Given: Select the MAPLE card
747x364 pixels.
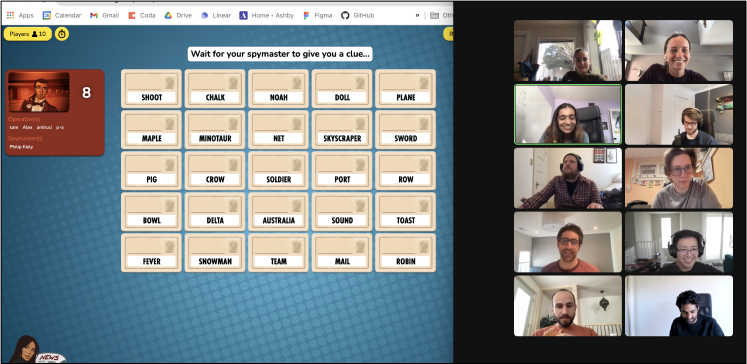Looking at the screenshot, I should [151, 130].
